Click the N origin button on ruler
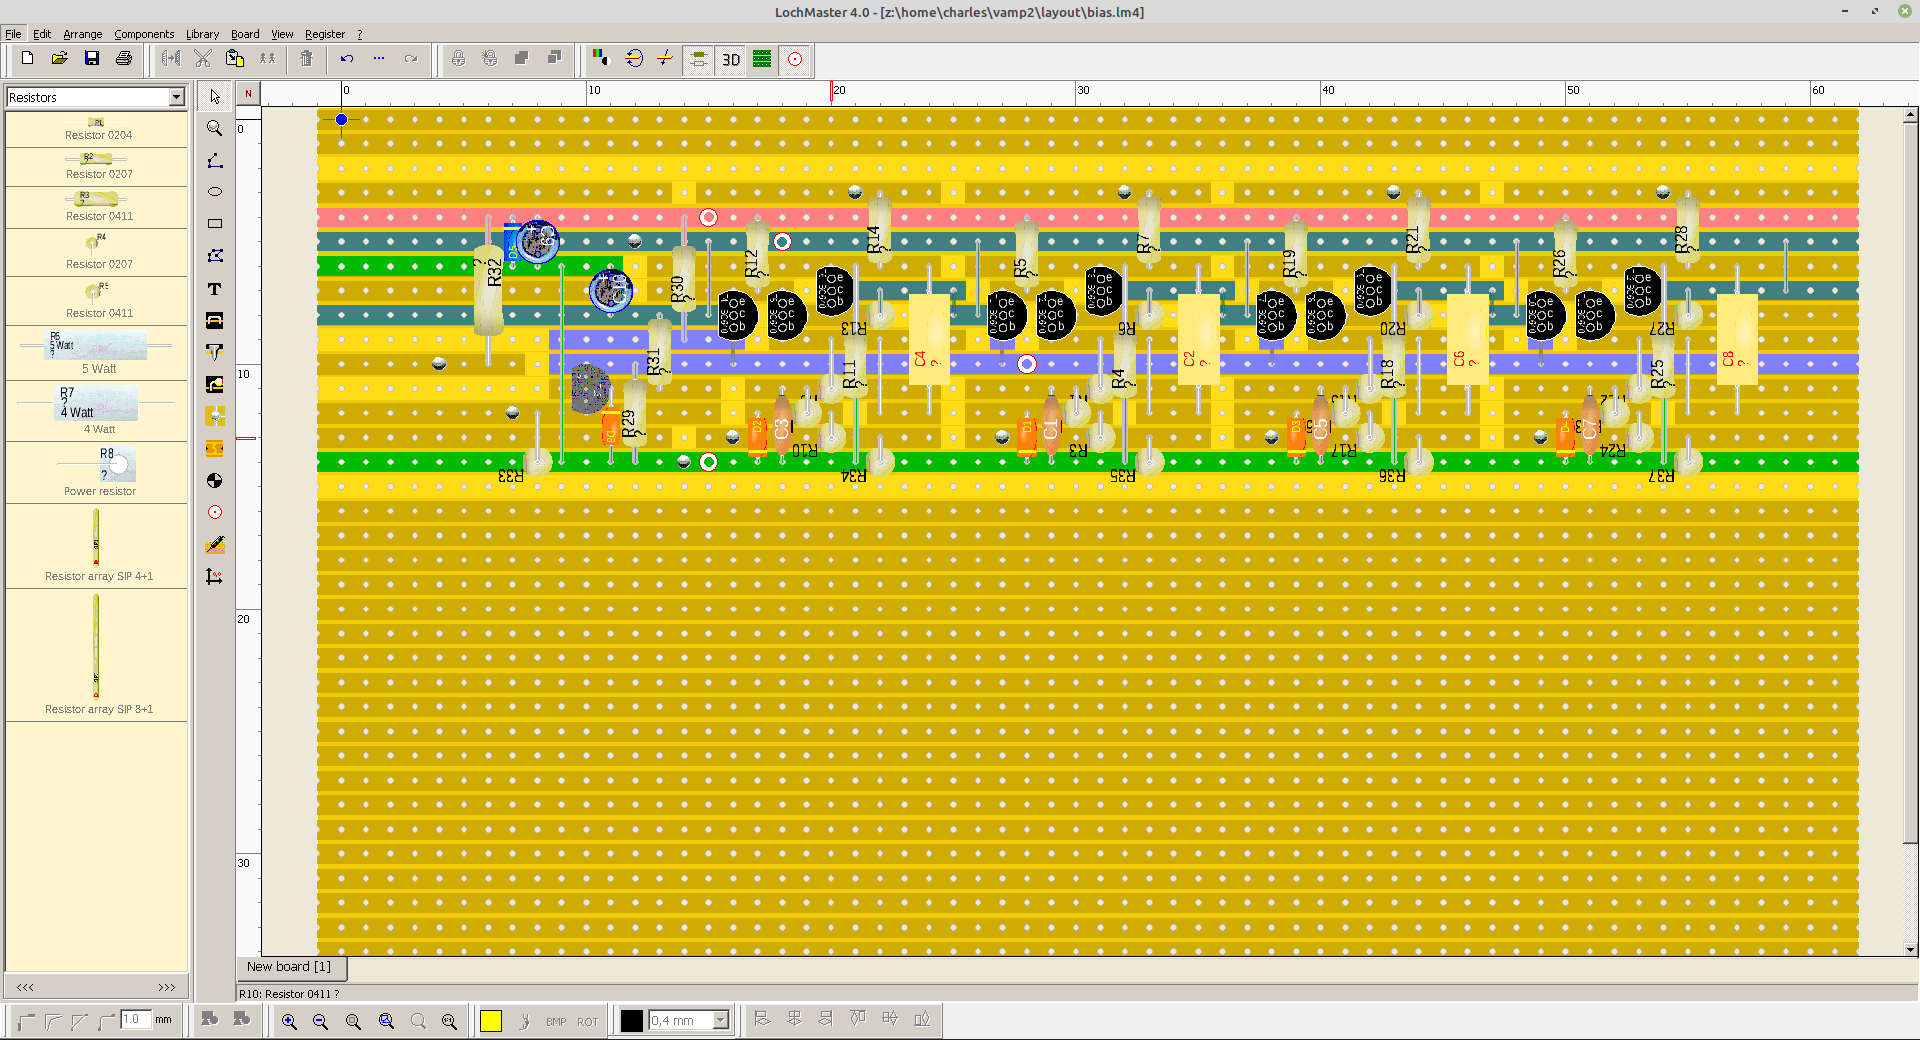 [248, 94]
